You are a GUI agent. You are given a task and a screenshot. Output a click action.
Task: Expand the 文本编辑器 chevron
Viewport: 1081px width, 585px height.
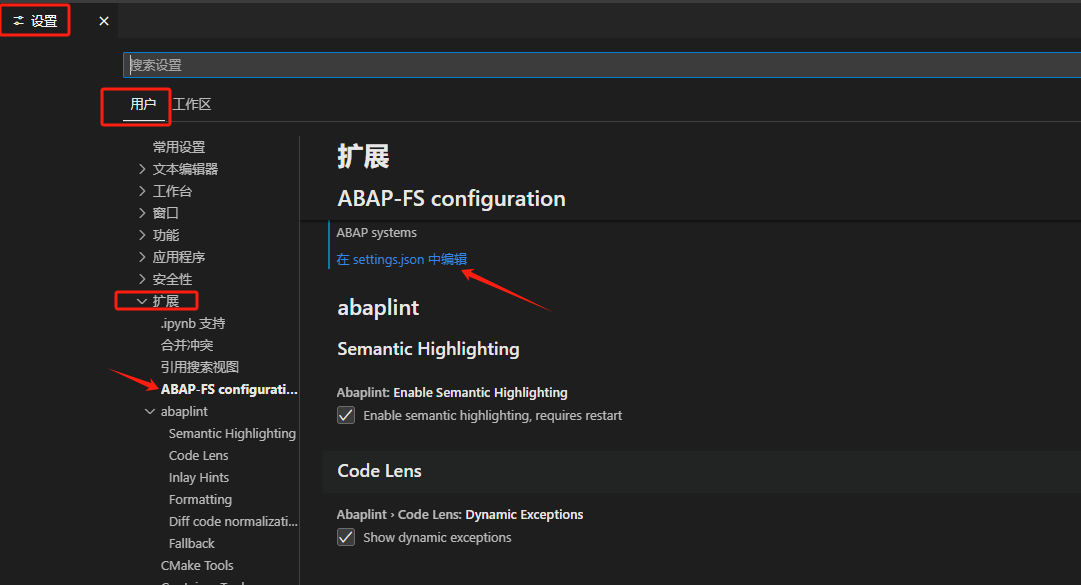click(142, 169)
